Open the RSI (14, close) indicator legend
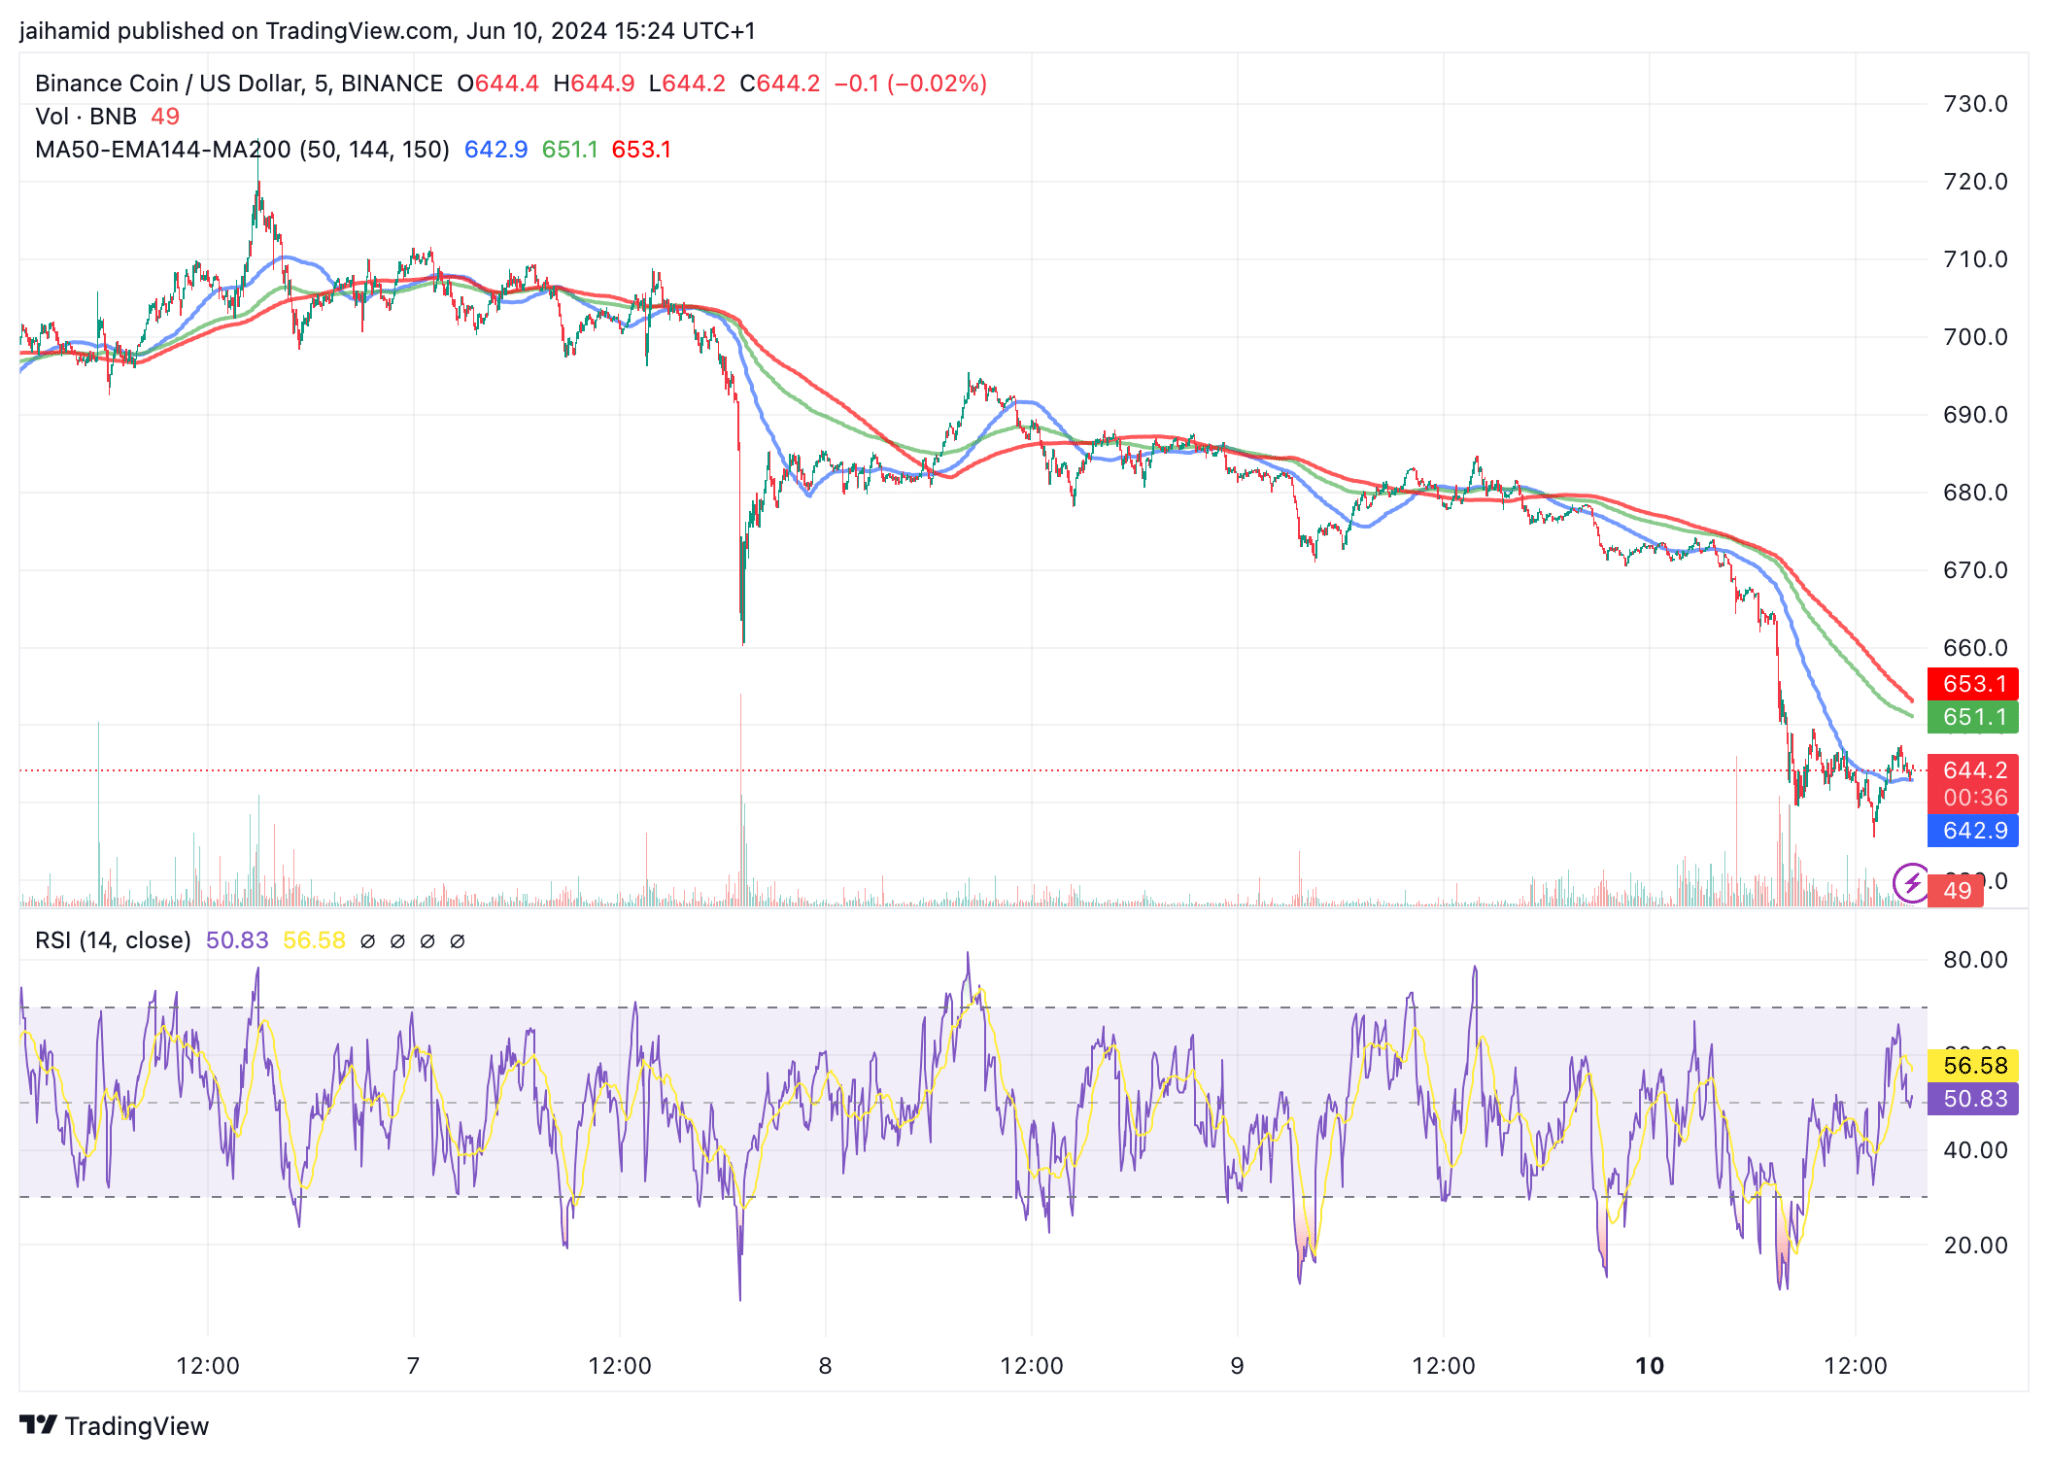Image resolution: width=2048 pixels, height=1459 pixels. (x=113, y=940)
